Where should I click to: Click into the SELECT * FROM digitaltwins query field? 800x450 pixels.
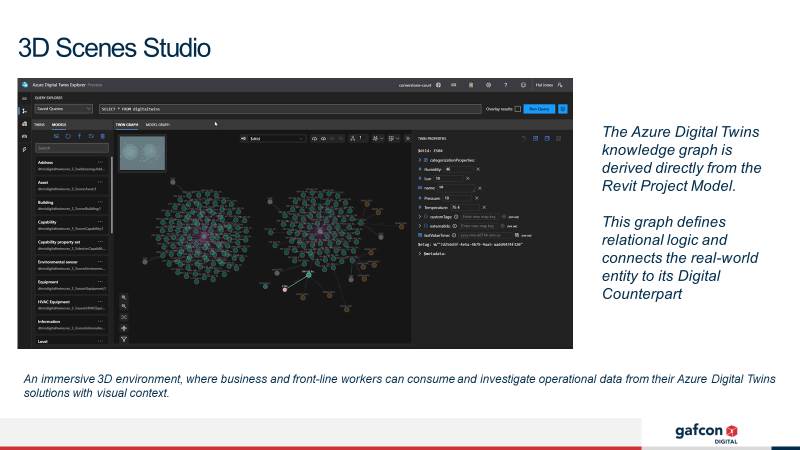pyautogui.click(x=290, y=109)
